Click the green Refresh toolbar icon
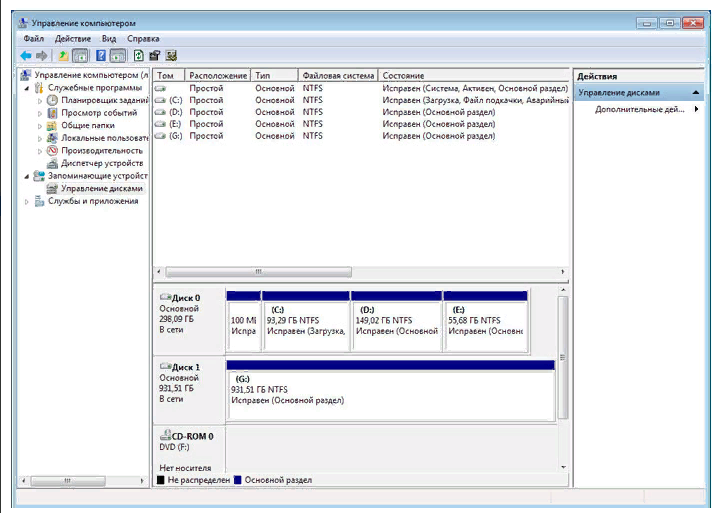 pos(138,56)
